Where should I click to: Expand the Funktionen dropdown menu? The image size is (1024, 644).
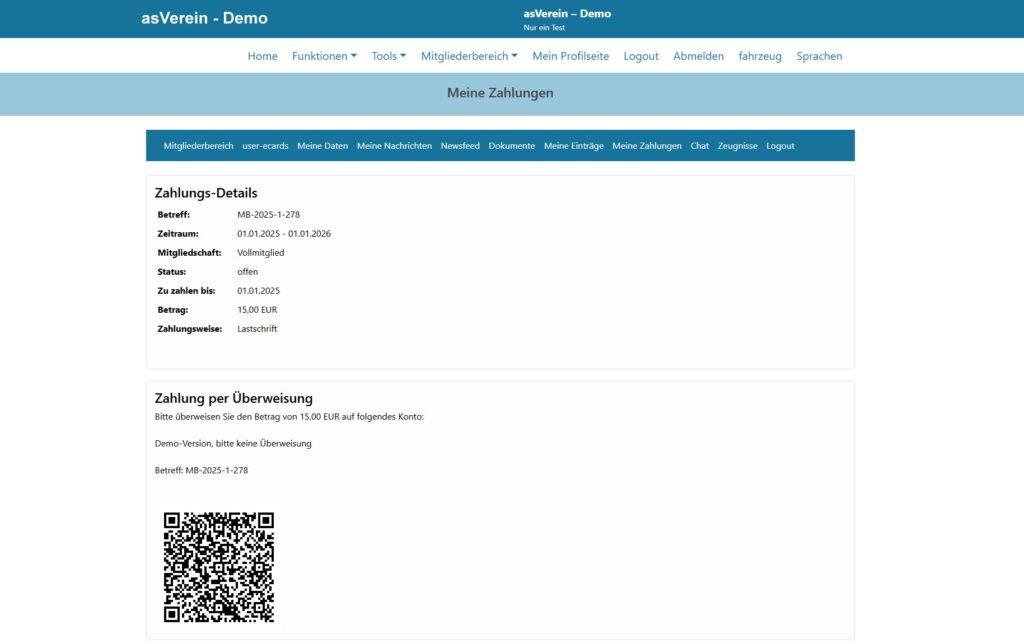pyautogui.click(x=325, y=56)
